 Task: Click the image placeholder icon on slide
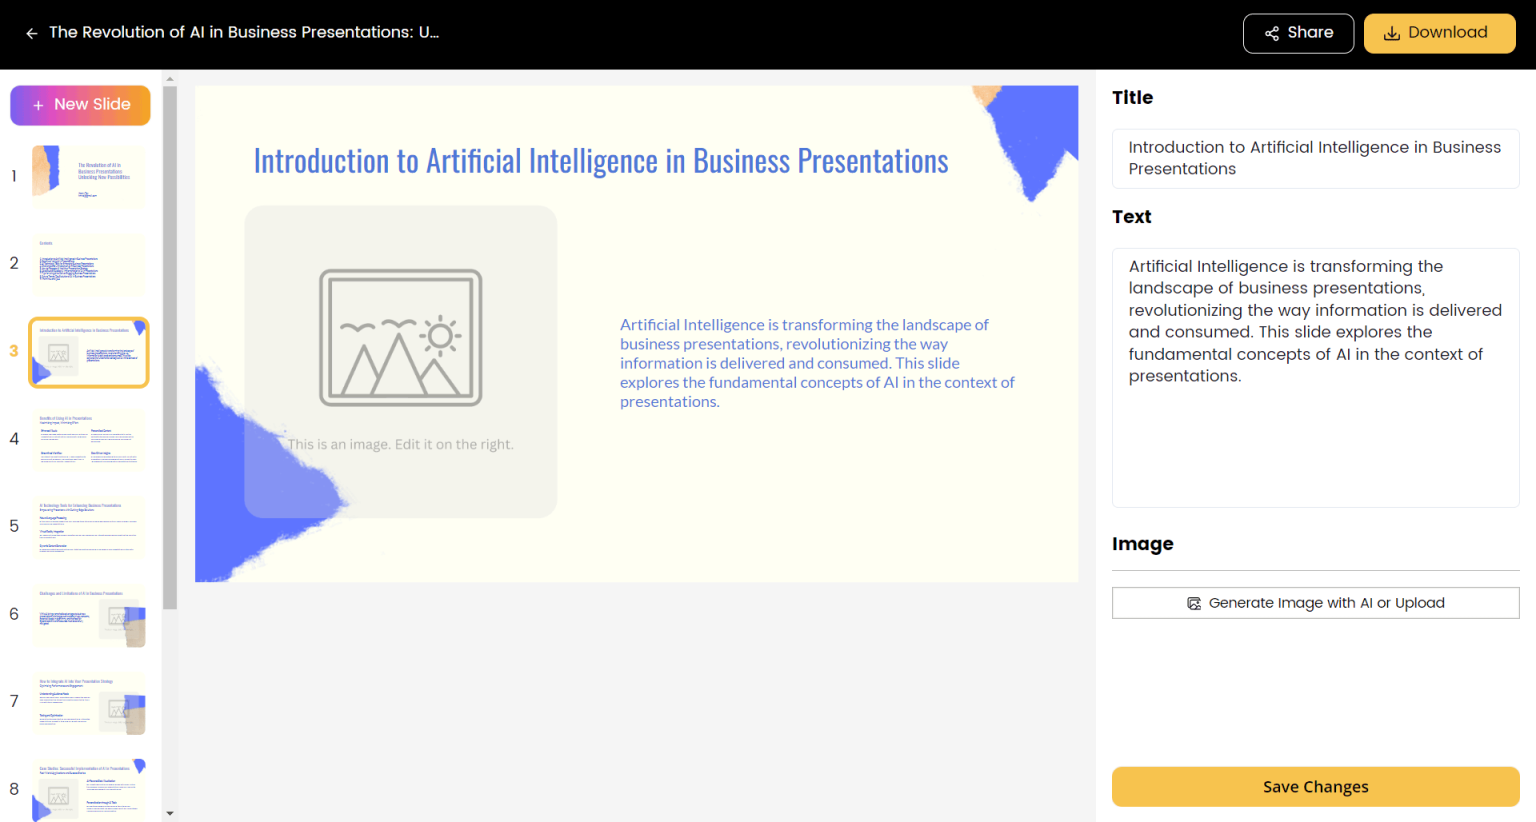pyautogui.click(x=400, y=338)
